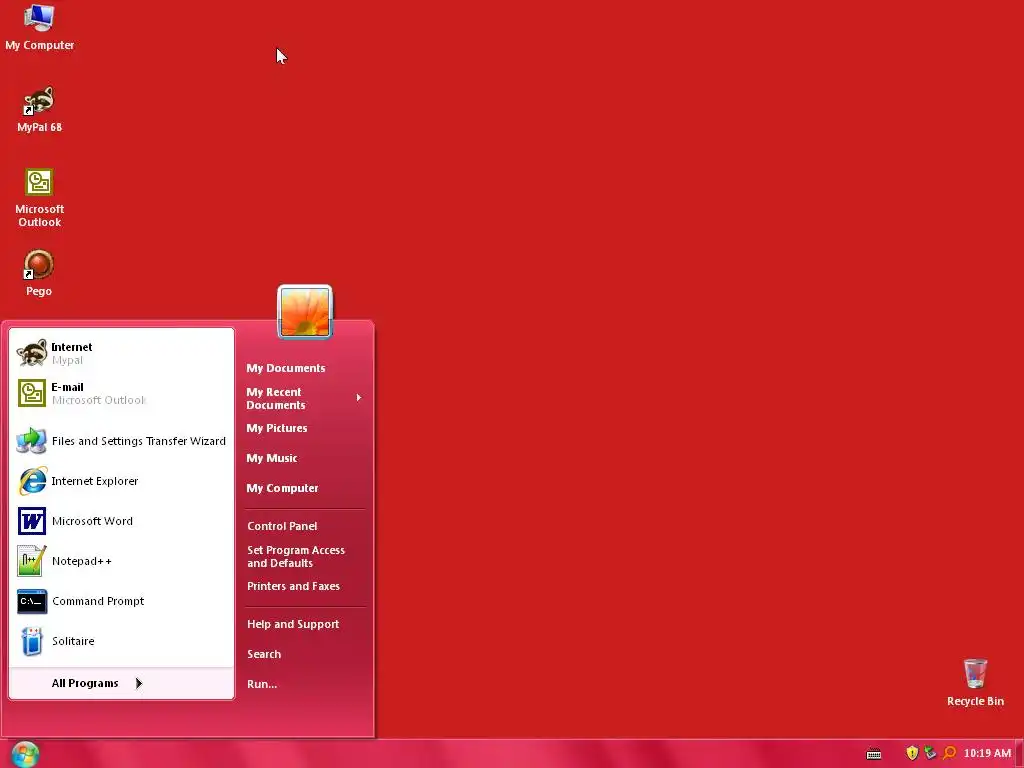Click the Start orb on the taskbar
Viewport: 1024px width, 768px height.
pyautogui.click(x=25, y=754)
